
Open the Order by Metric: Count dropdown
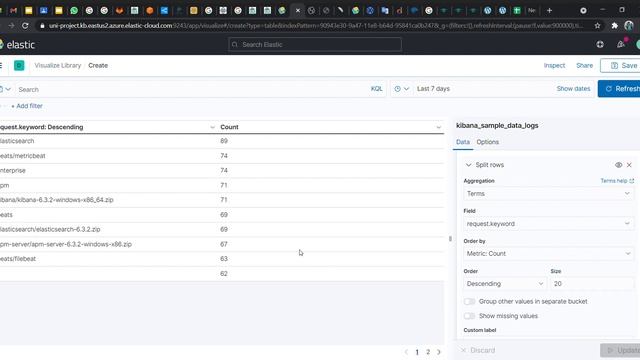pyautogui.click(x=548, y=253)
